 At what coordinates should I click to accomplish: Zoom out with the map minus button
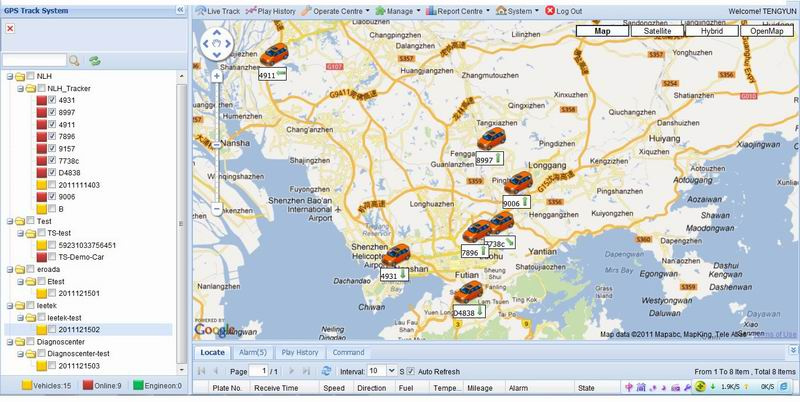pos(217,209)
